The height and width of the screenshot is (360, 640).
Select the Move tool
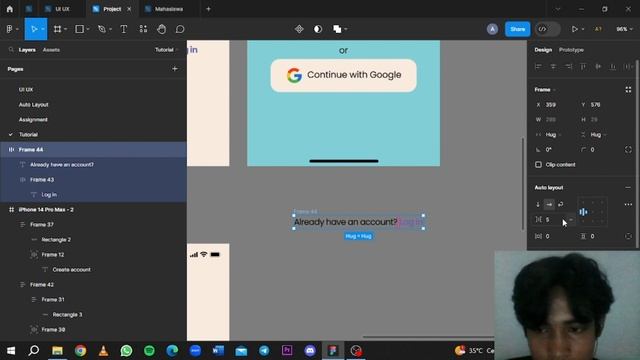click(34, 29)
